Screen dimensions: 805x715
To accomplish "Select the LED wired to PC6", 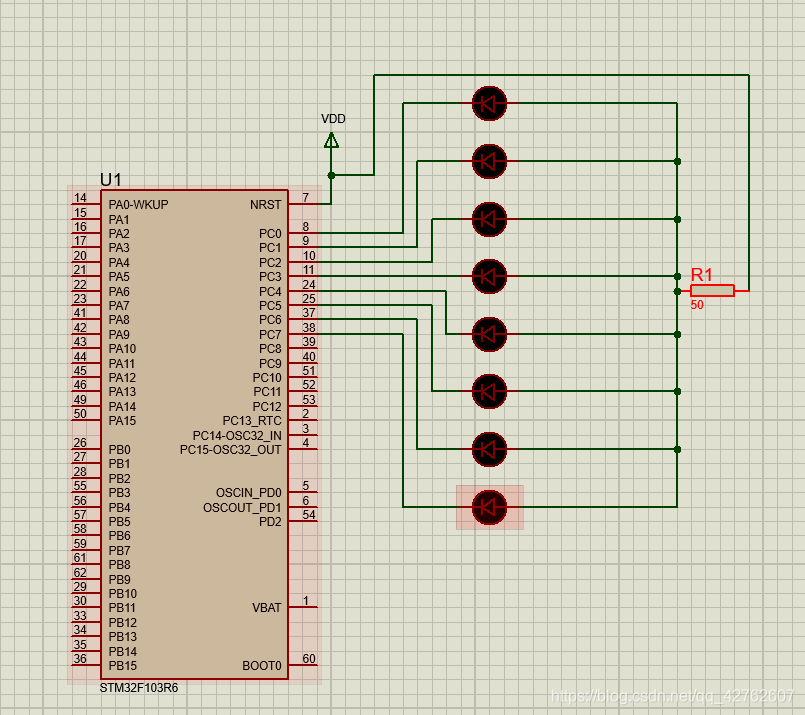I will point(489,450).
